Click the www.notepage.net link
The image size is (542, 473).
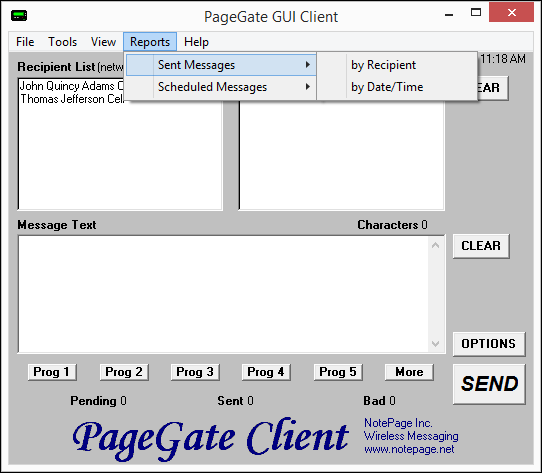(x=409, y=449)
